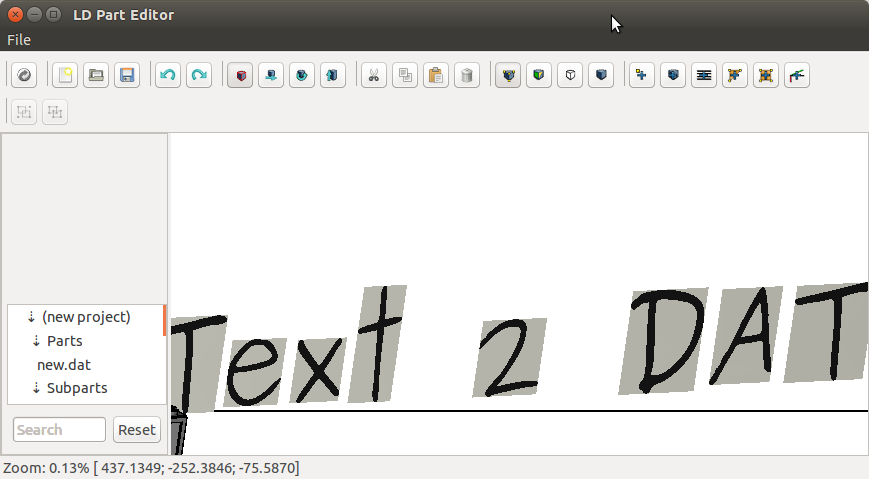Switch to face selection mode green-yellow cube
Screen dimensions: 869x479
coord(539,75)
